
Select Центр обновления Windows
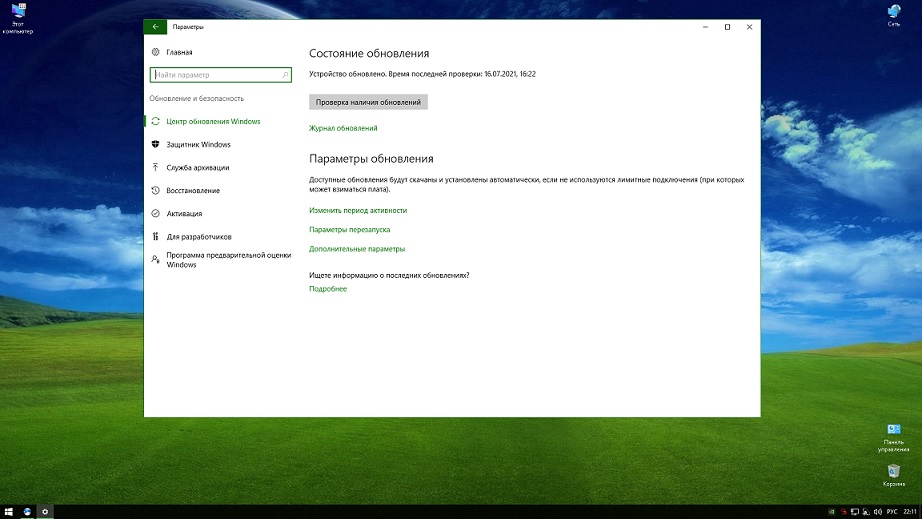click(213, 122)
